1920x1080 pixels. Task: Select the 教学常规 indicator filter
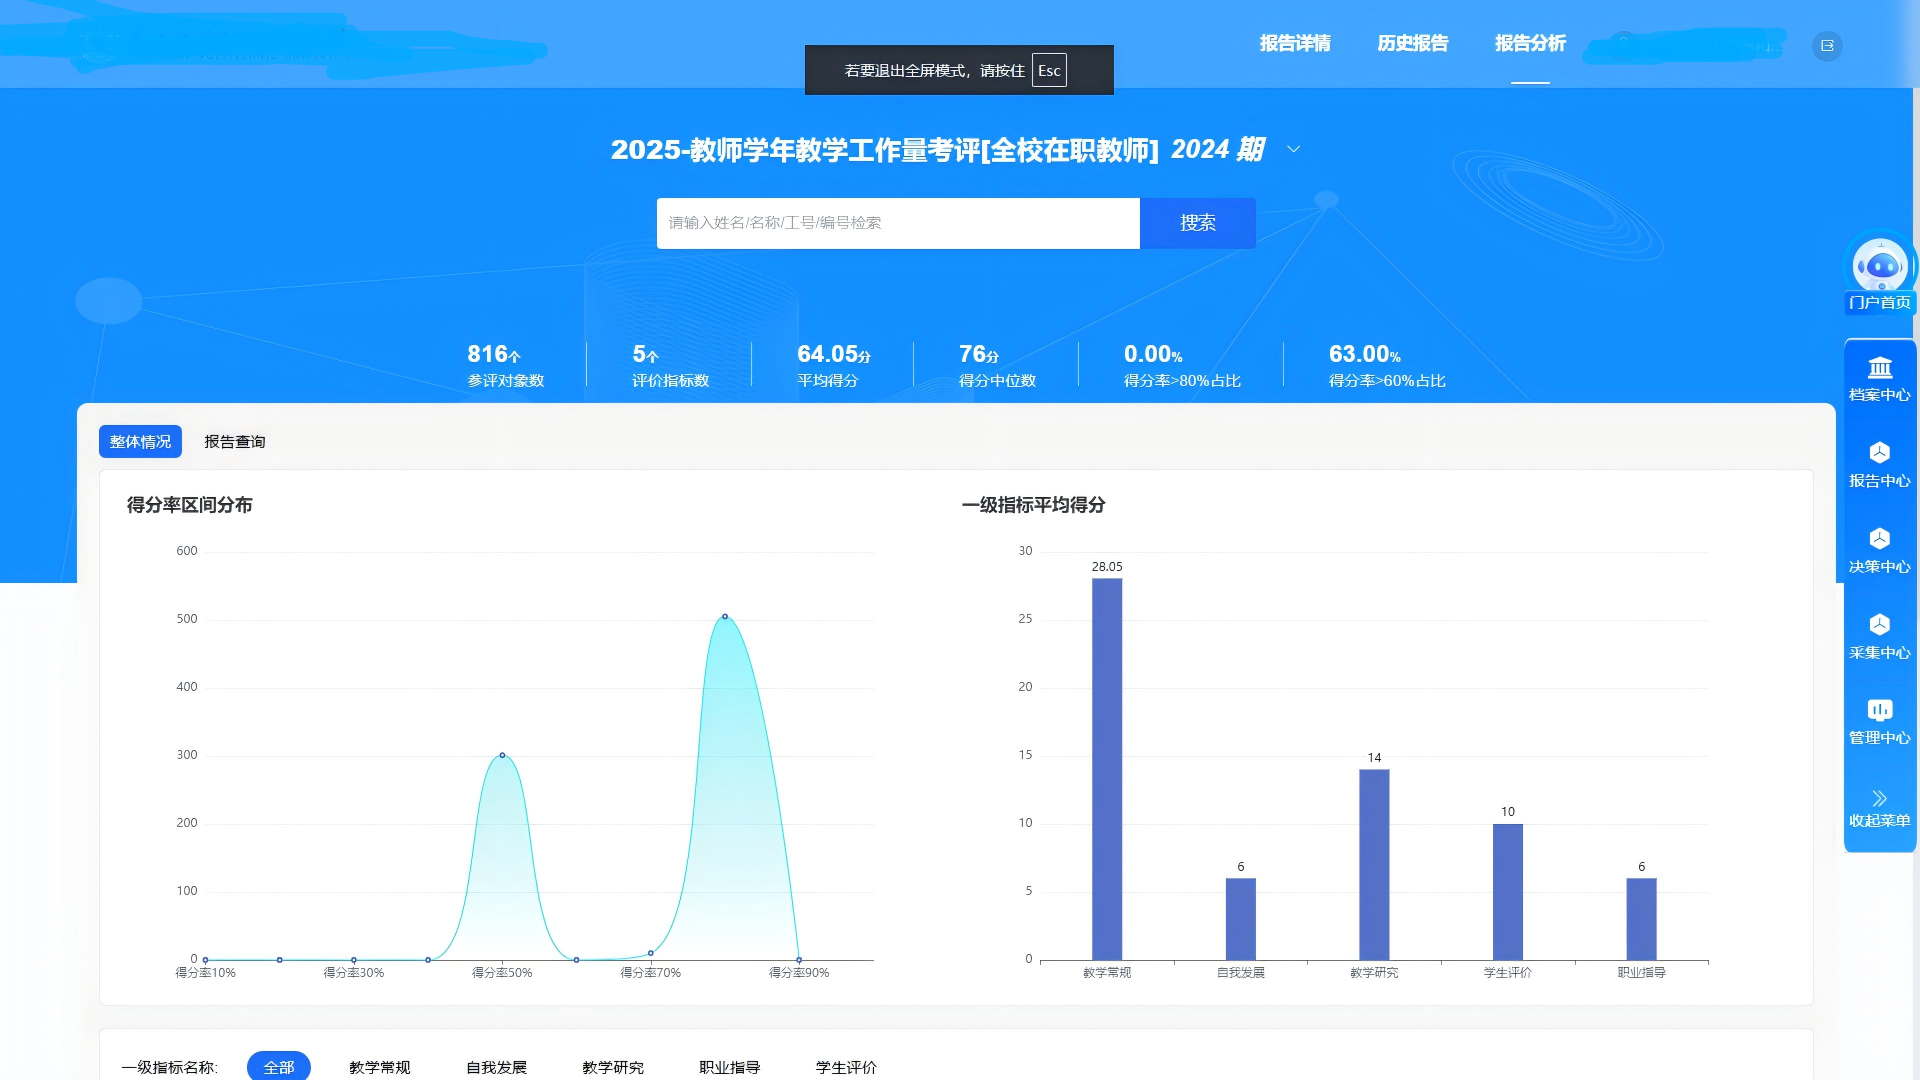pyautogui.click(x=380, y=1067)
